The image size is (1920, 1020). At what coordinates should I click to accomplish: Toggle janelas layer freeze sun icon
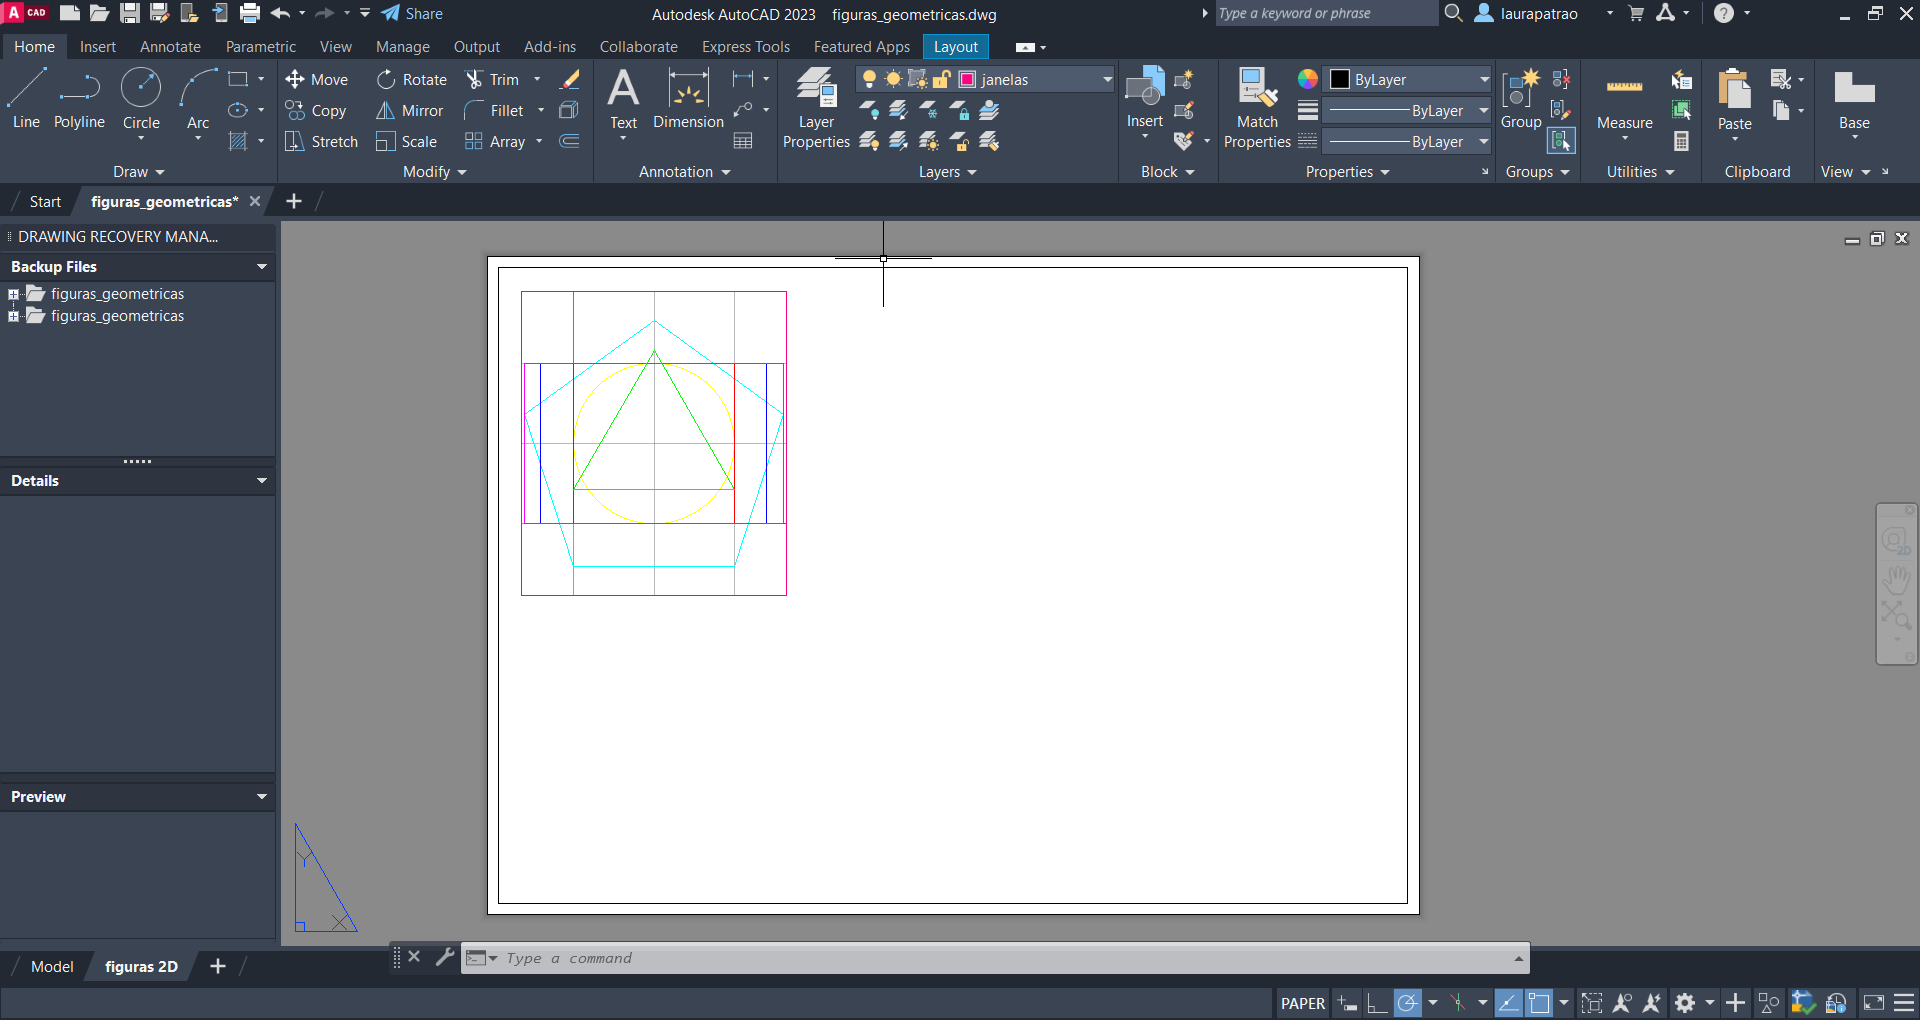click(893, 80)
